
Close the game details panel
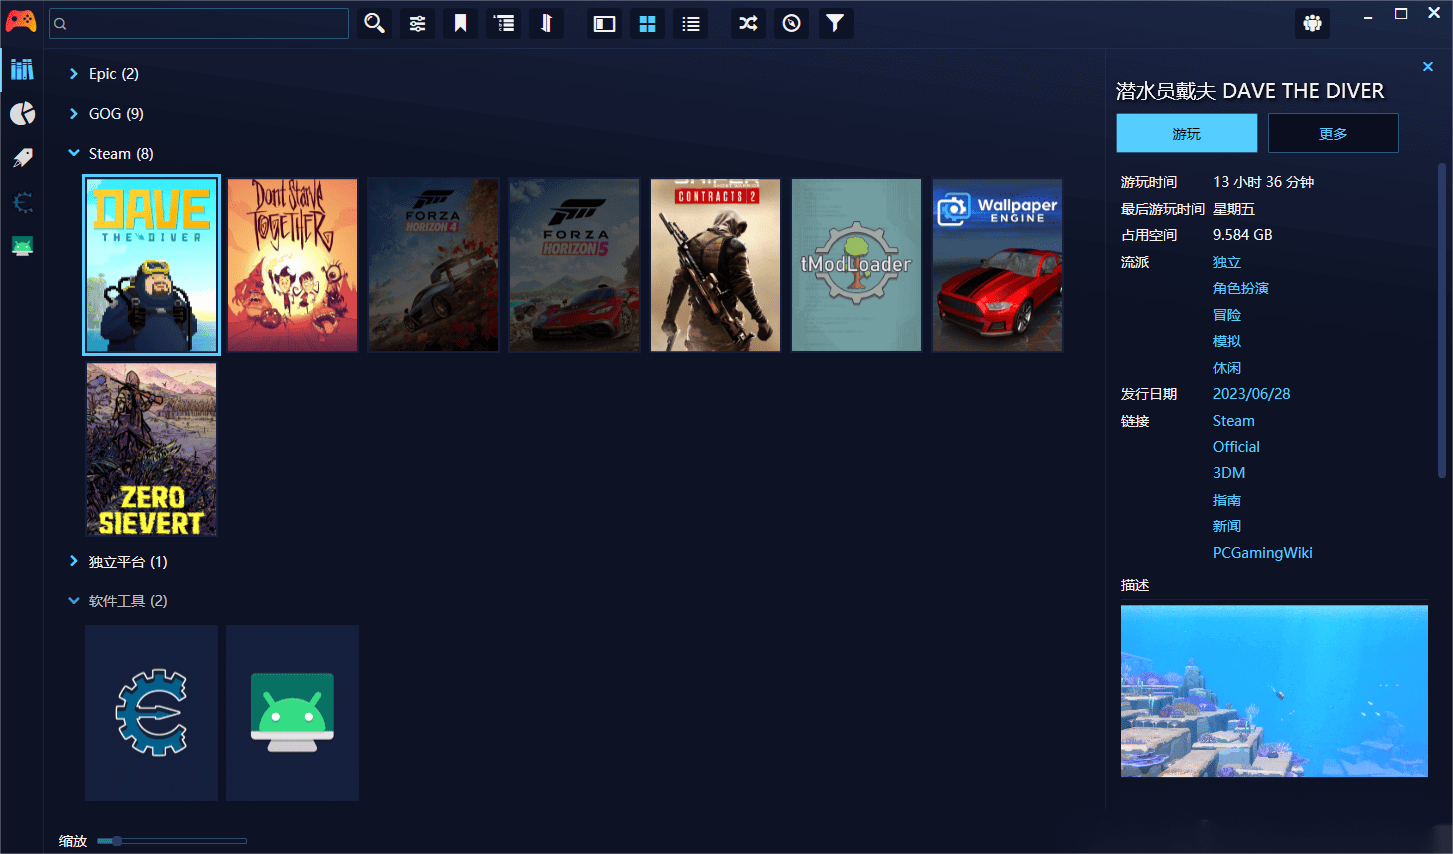point(1428,66)
